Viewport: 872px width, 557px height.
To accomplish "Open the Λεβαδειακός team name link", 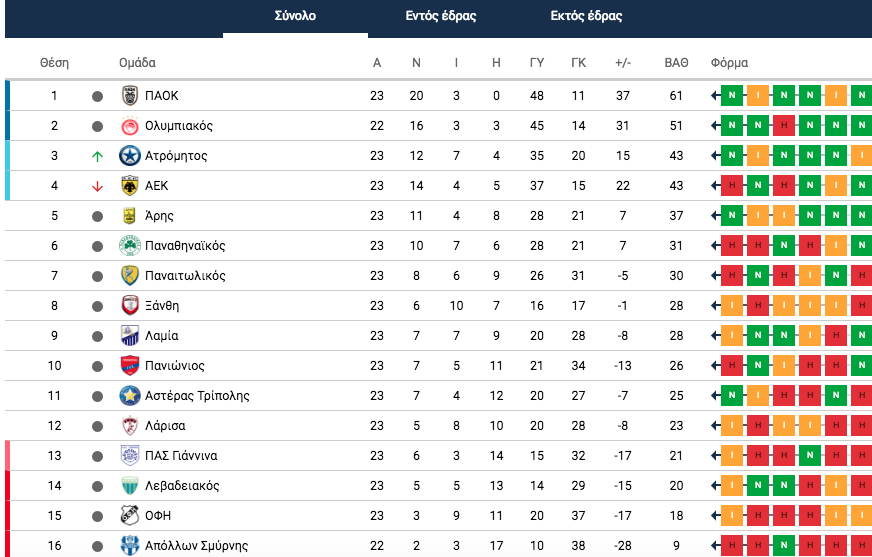I will [182, 486].
